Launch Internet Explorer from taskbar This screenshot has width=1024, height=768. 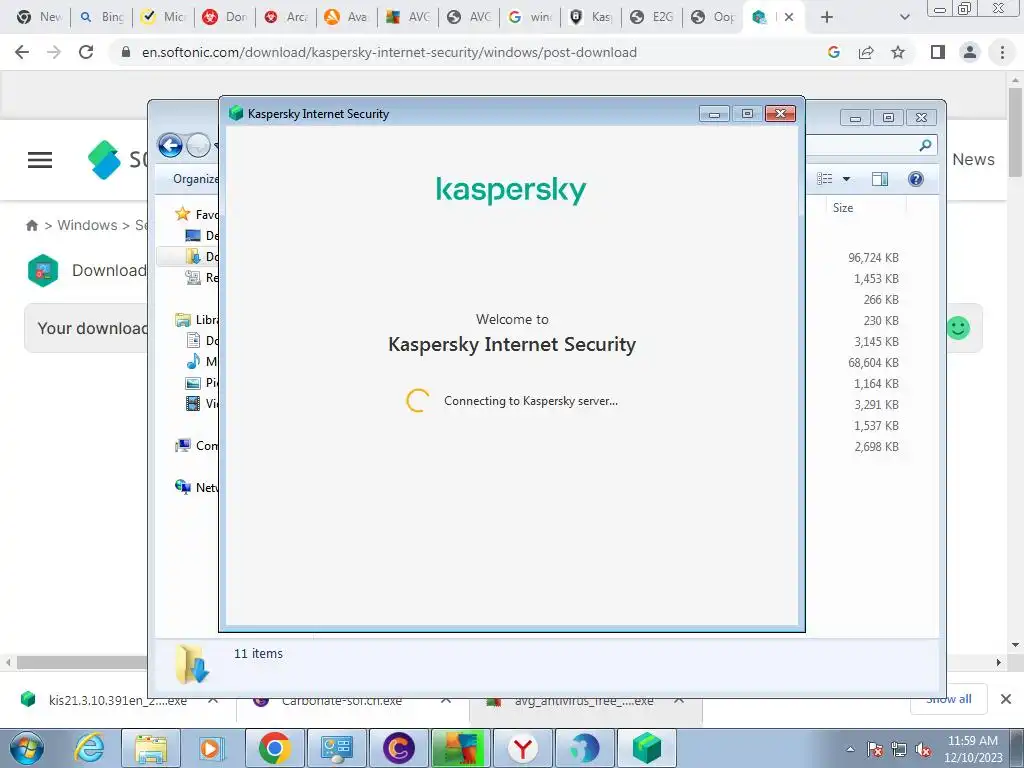[x=89, y=748]
